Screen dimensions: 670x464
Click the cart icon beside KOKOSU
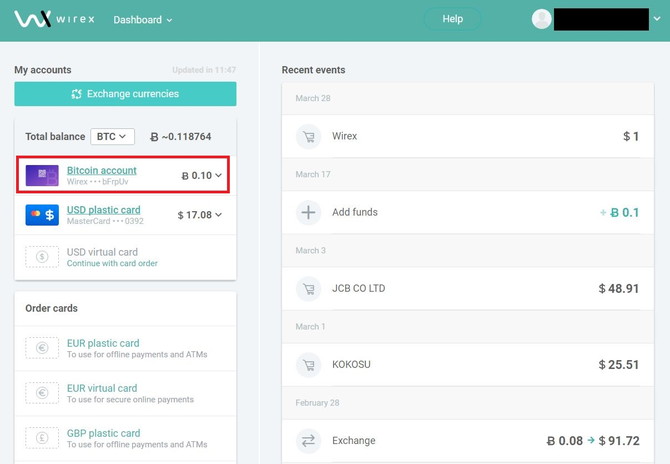(x=309, y=364)
